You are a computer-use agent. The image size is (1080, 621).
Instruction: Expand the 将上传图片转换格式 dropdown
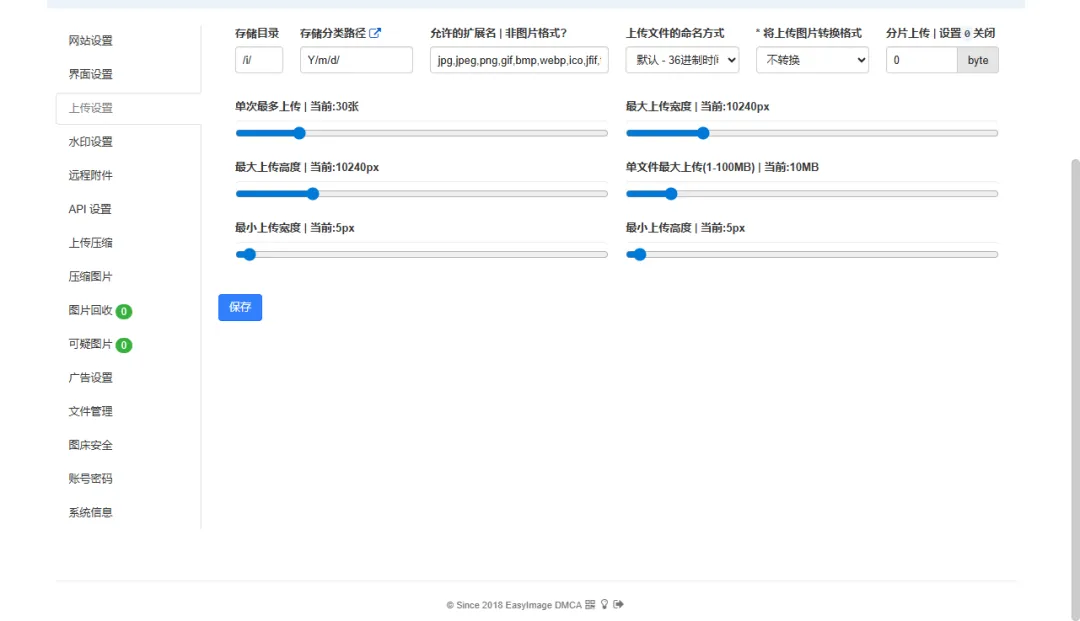[x=812, y=60]
